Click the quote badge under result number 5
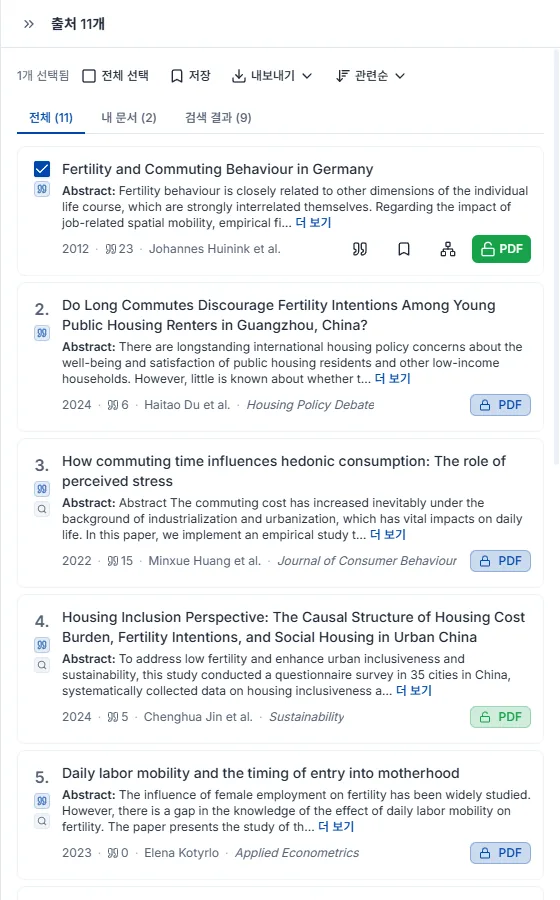 pyautogui.click(x=42, y=801)
